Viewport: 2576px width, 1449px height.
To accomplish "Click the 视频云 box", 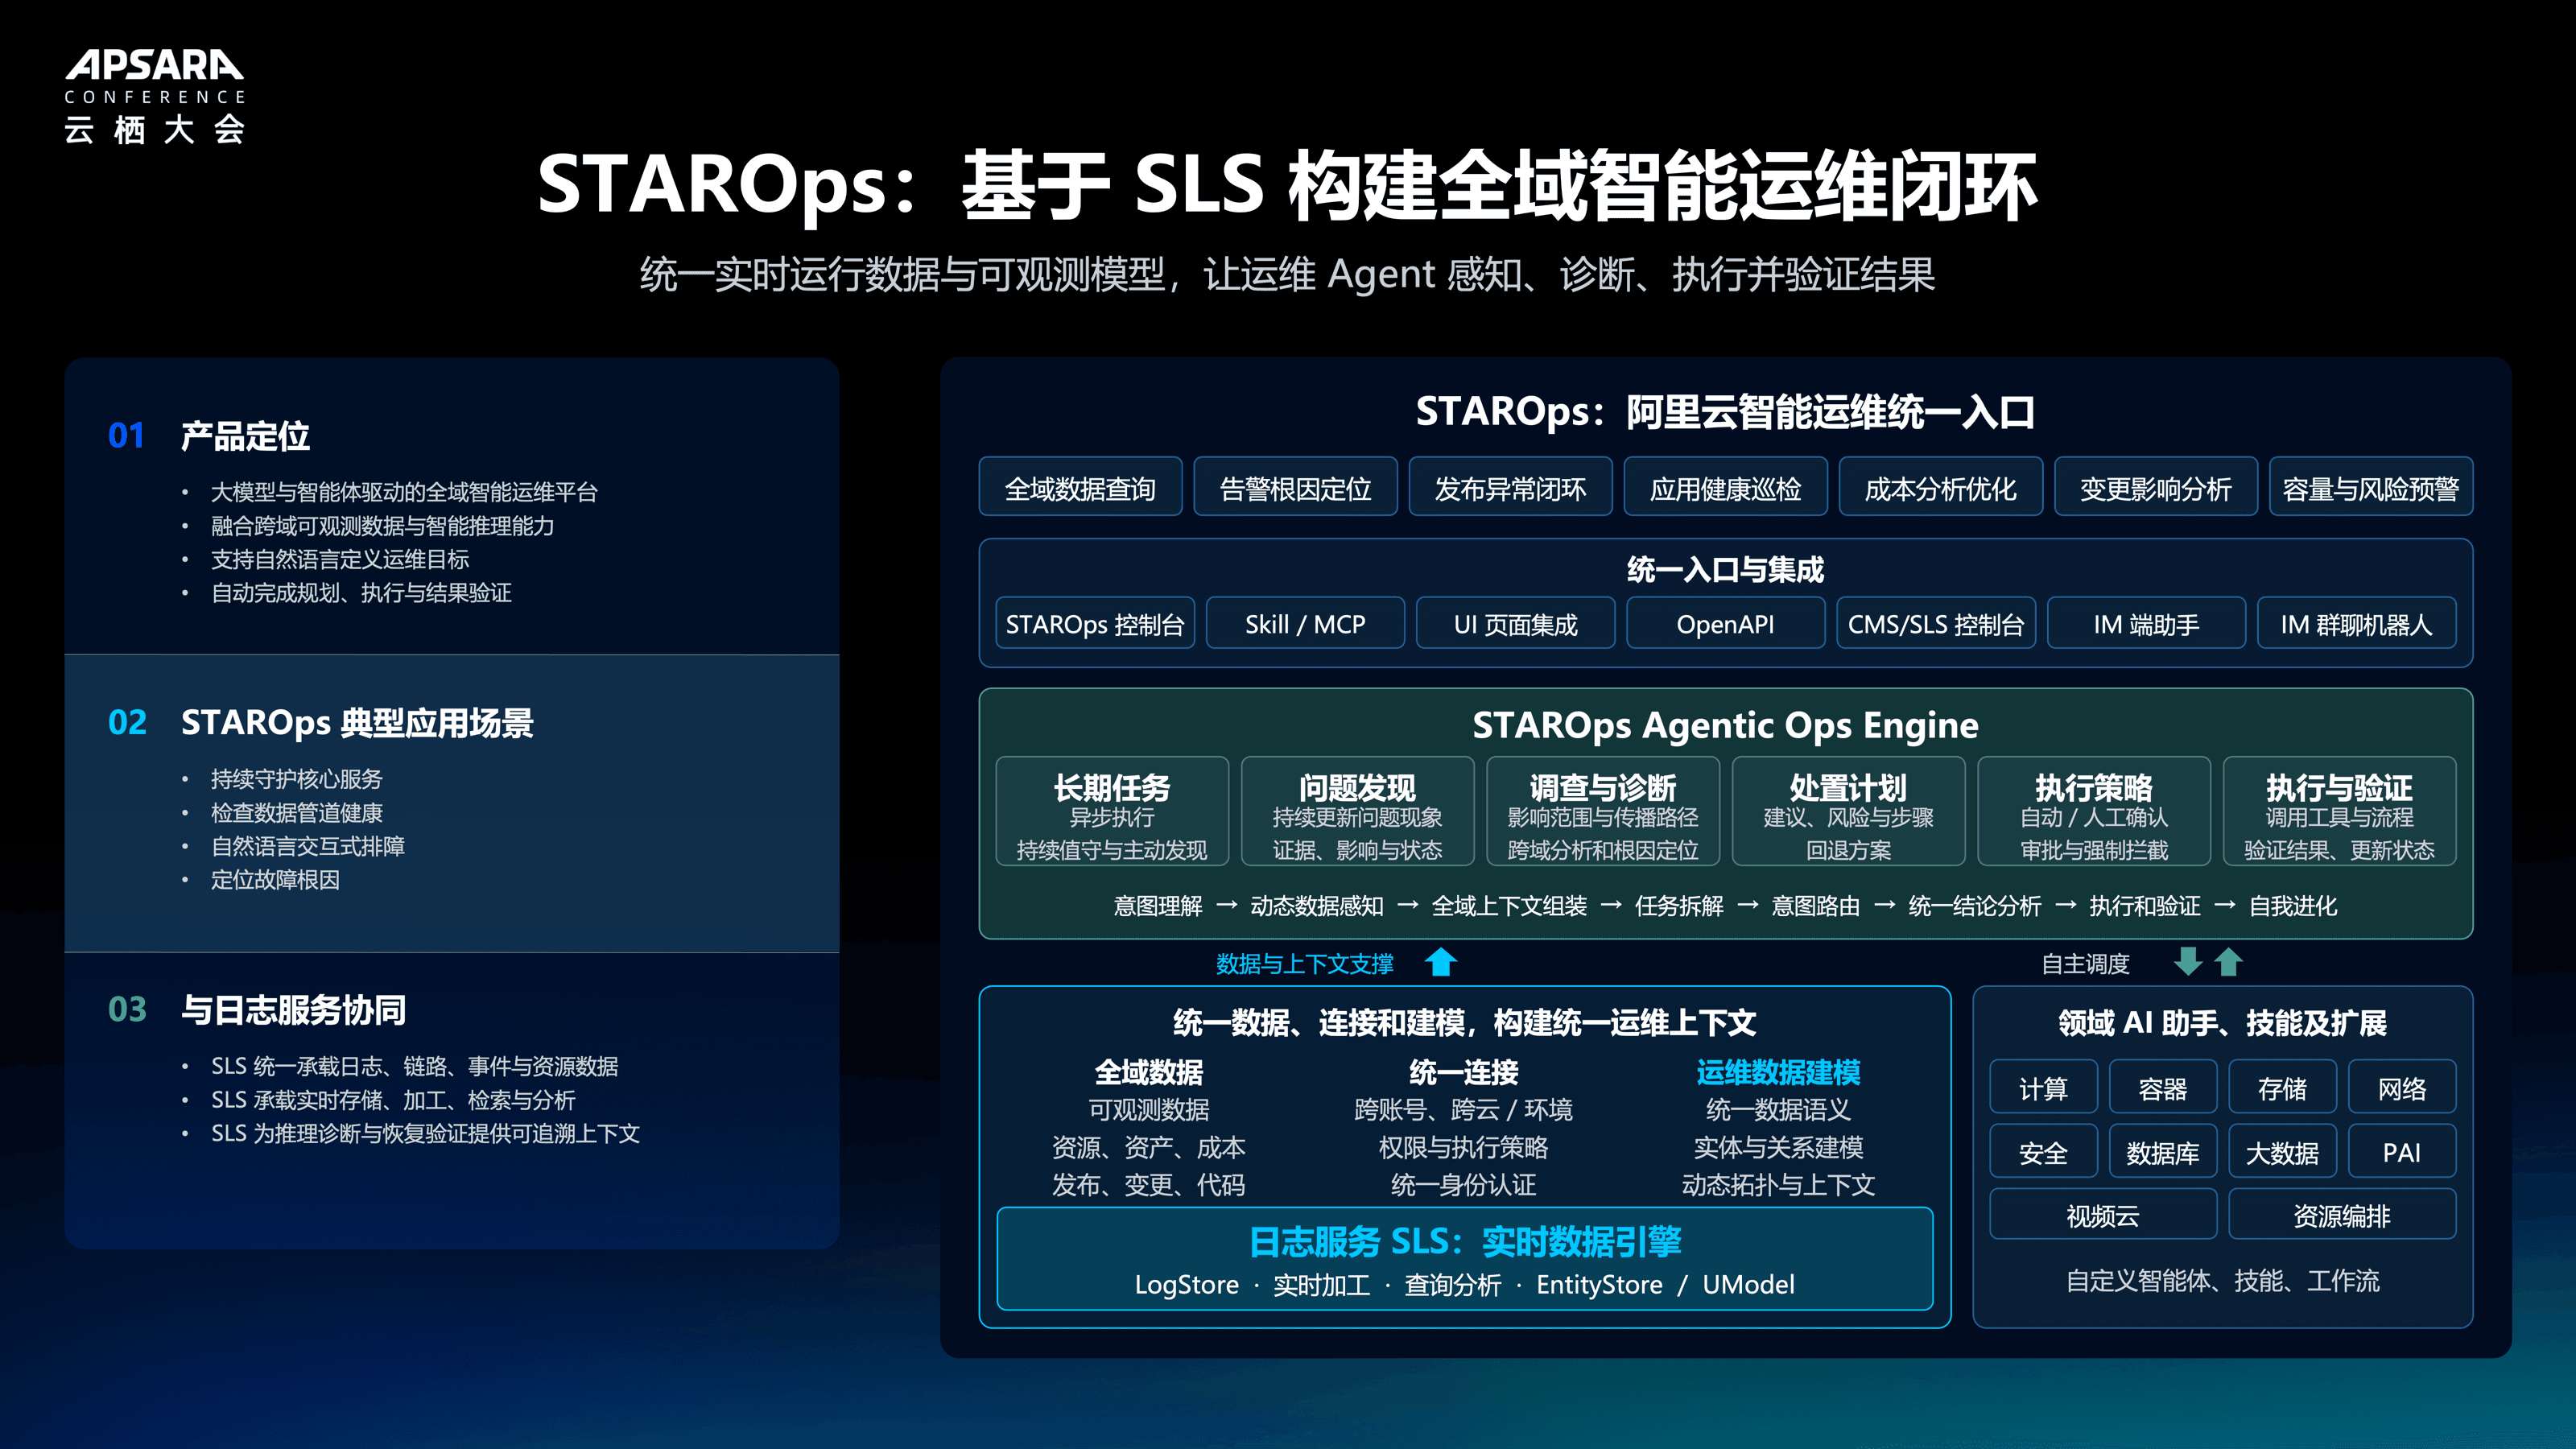I will 2103,1215.
